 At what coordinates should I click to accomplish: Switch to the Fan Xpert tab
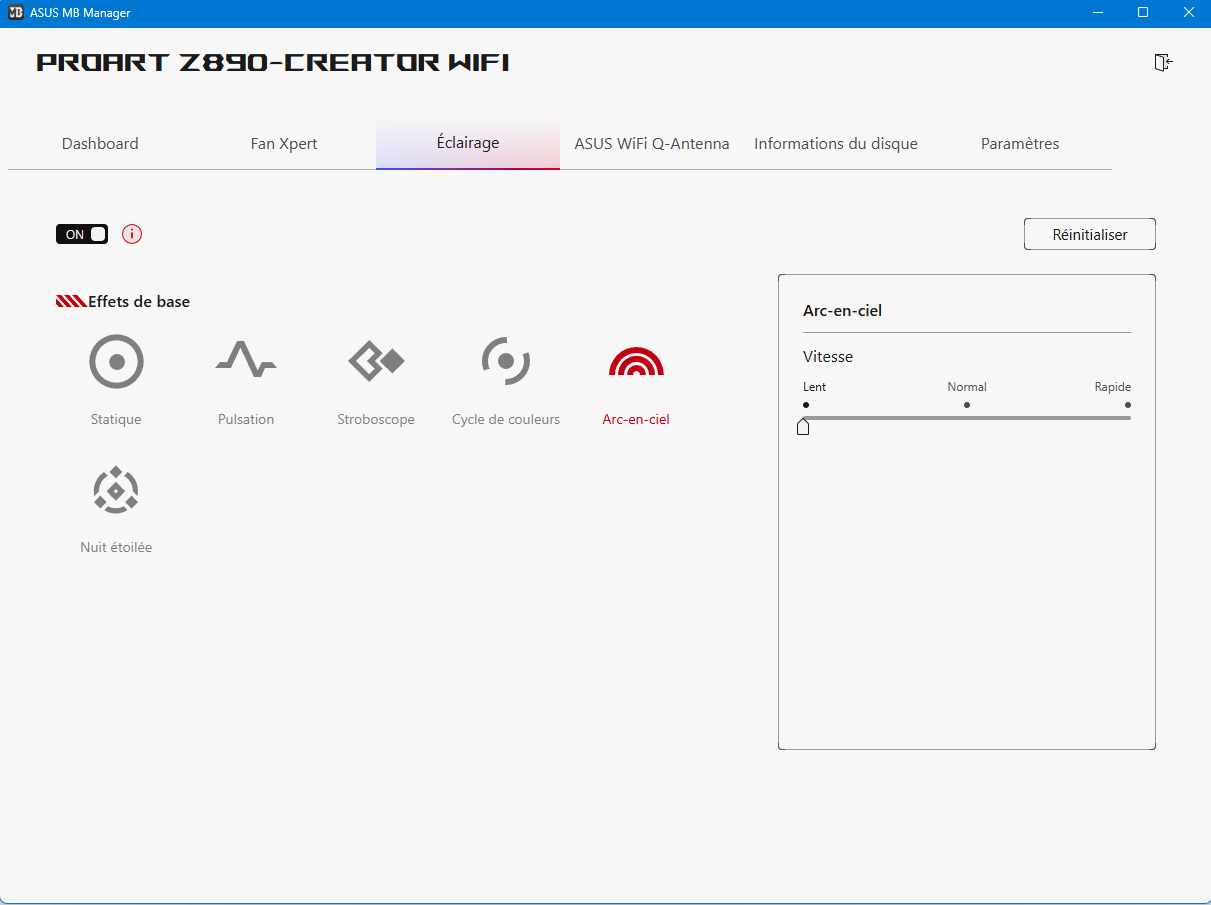pos(284,144)
